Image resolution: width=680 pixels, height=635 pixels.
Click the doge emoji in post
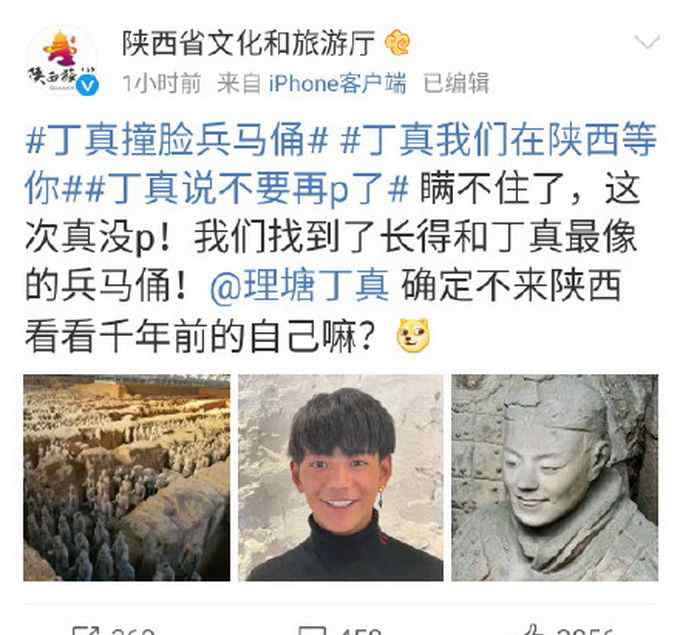tap(413, 335)
